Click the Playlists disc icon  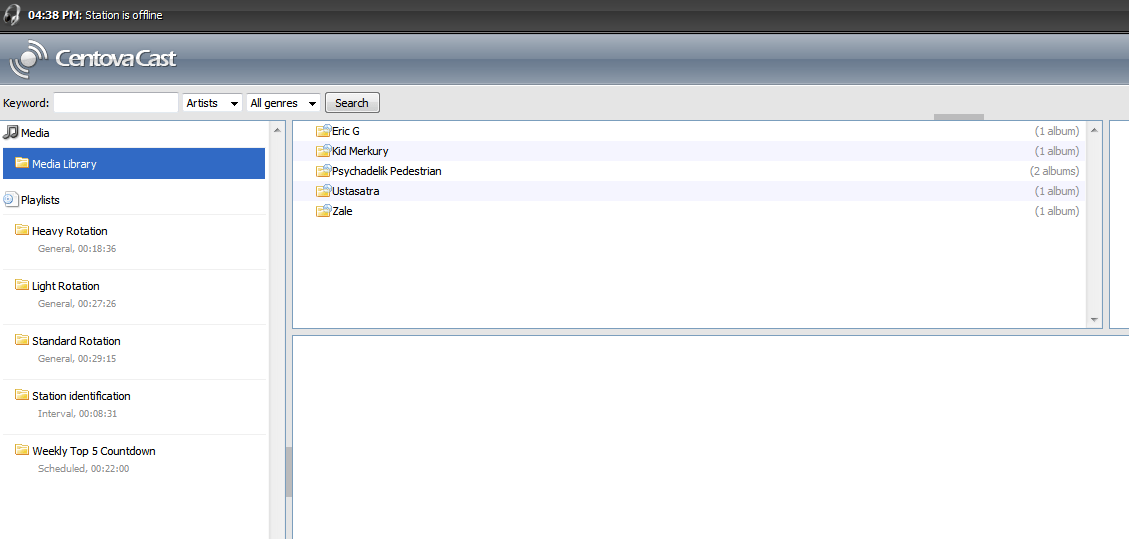(x=11, y=199)
